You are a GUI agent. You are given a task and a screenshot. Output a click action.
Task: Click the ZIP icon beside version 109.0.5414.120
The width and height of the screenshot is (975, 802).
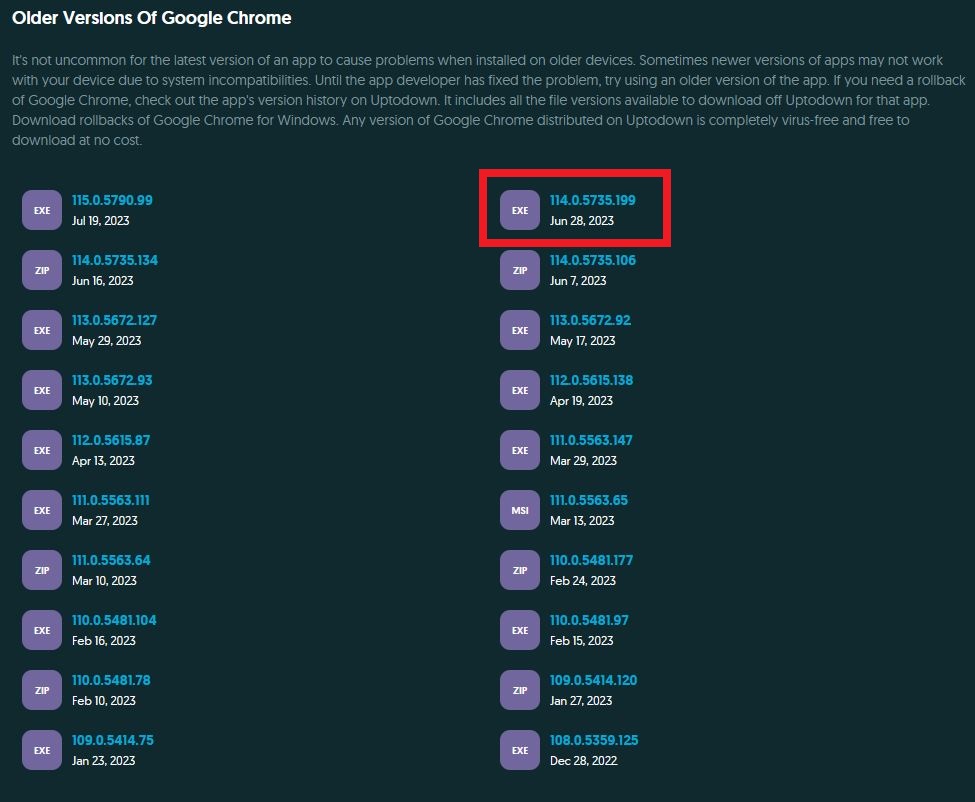point(520,690)
